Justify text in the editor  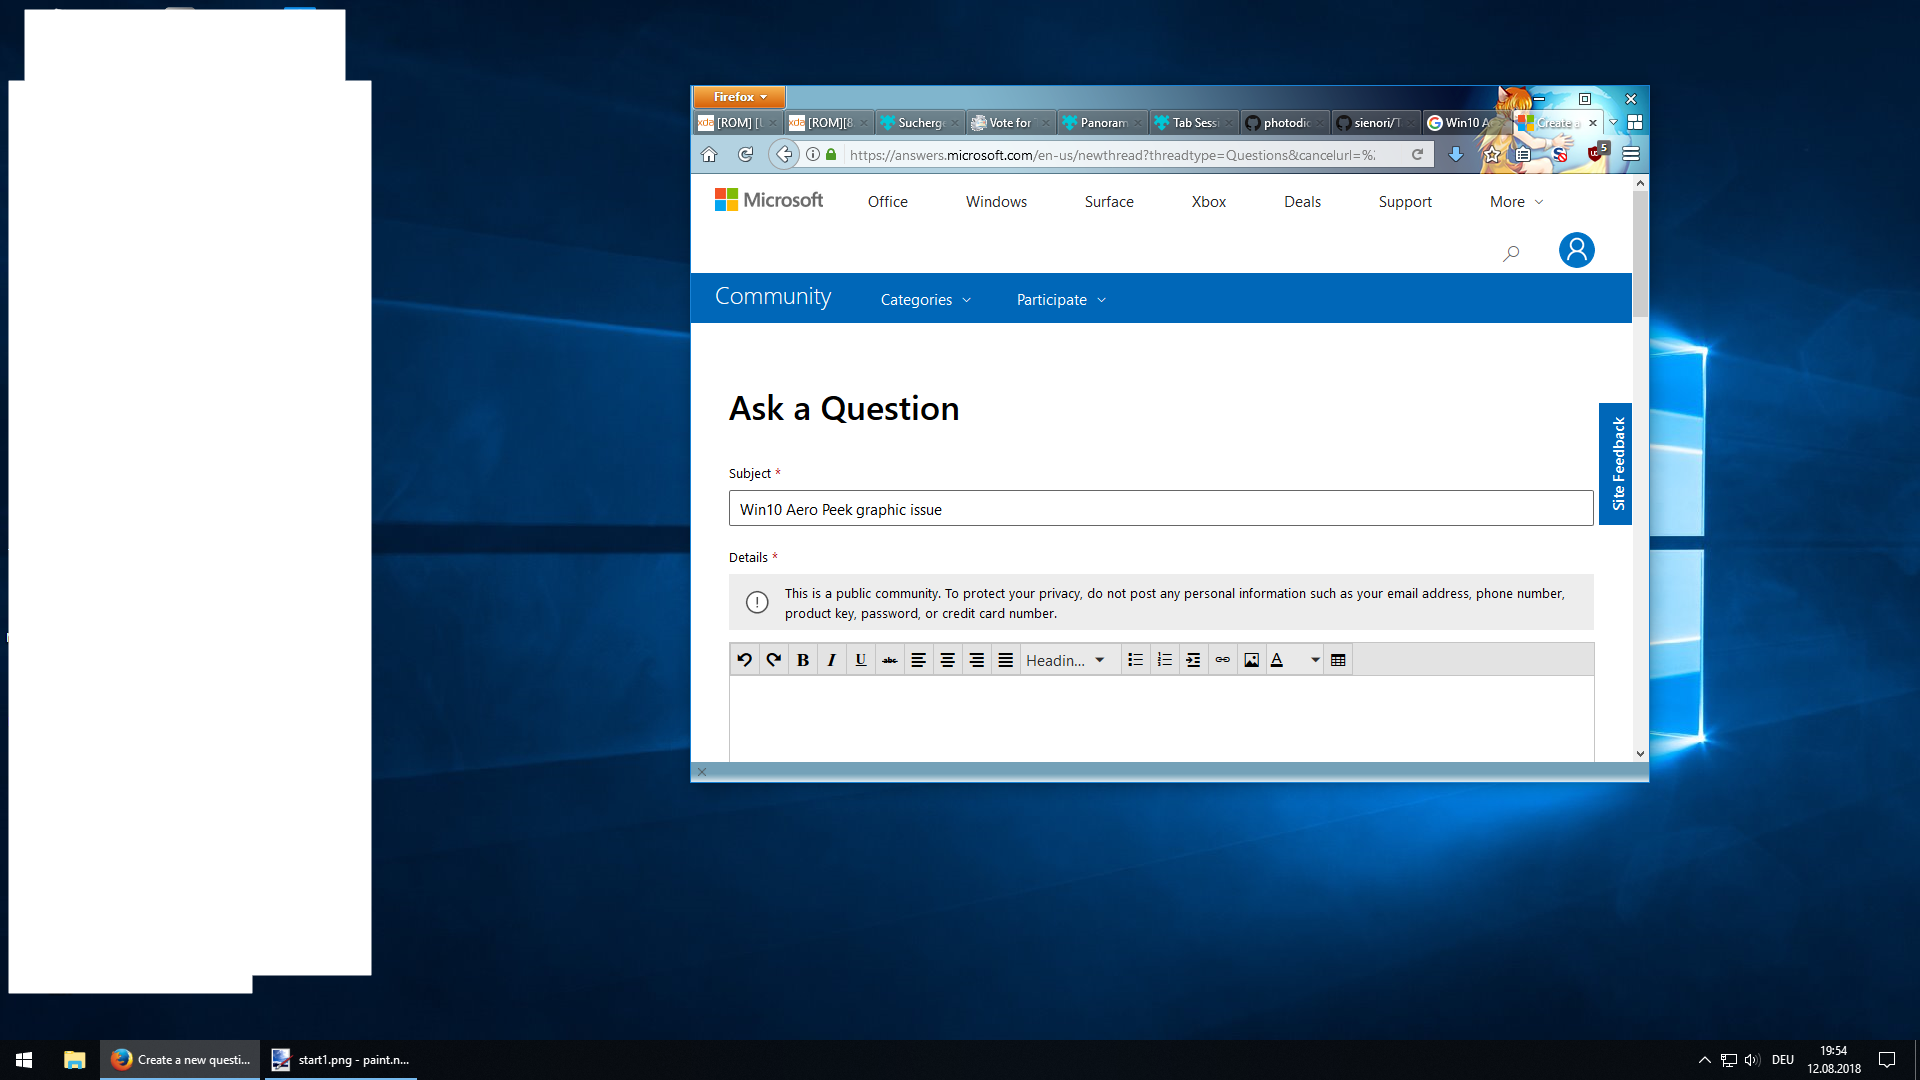point(1005,660)
